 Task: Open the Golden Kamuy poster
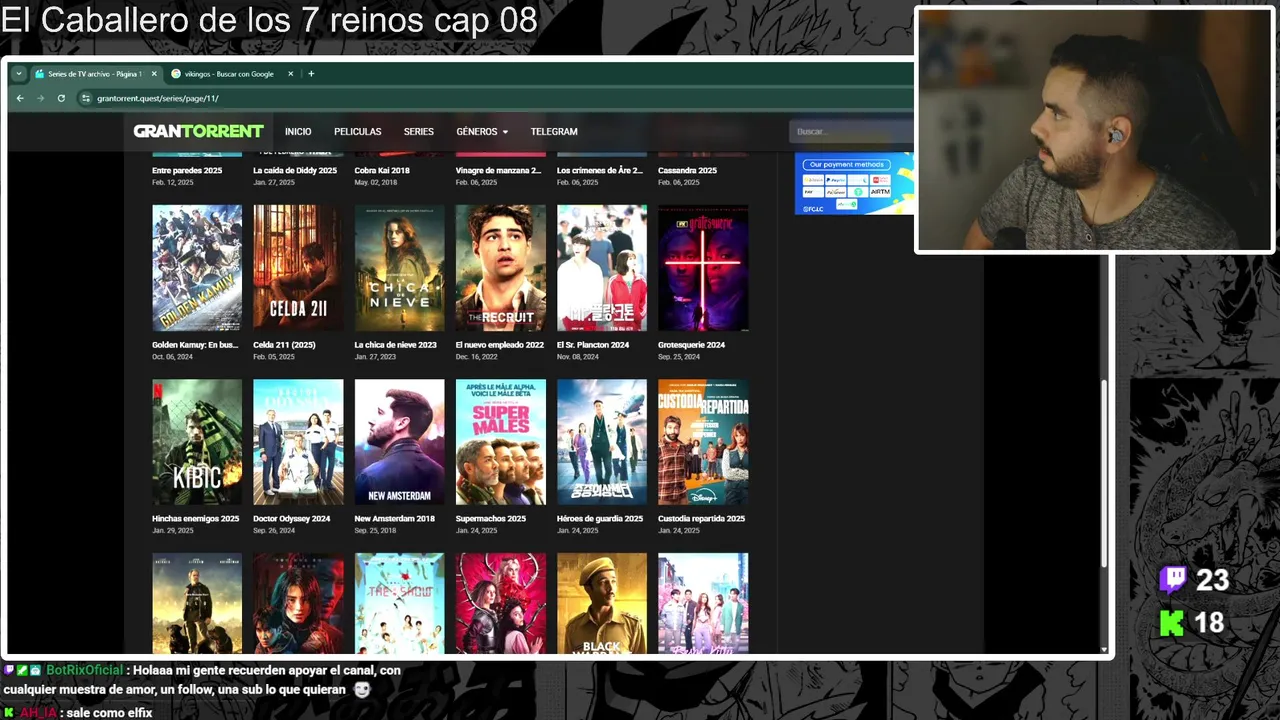pyautogui.click(x=197, y=268)
